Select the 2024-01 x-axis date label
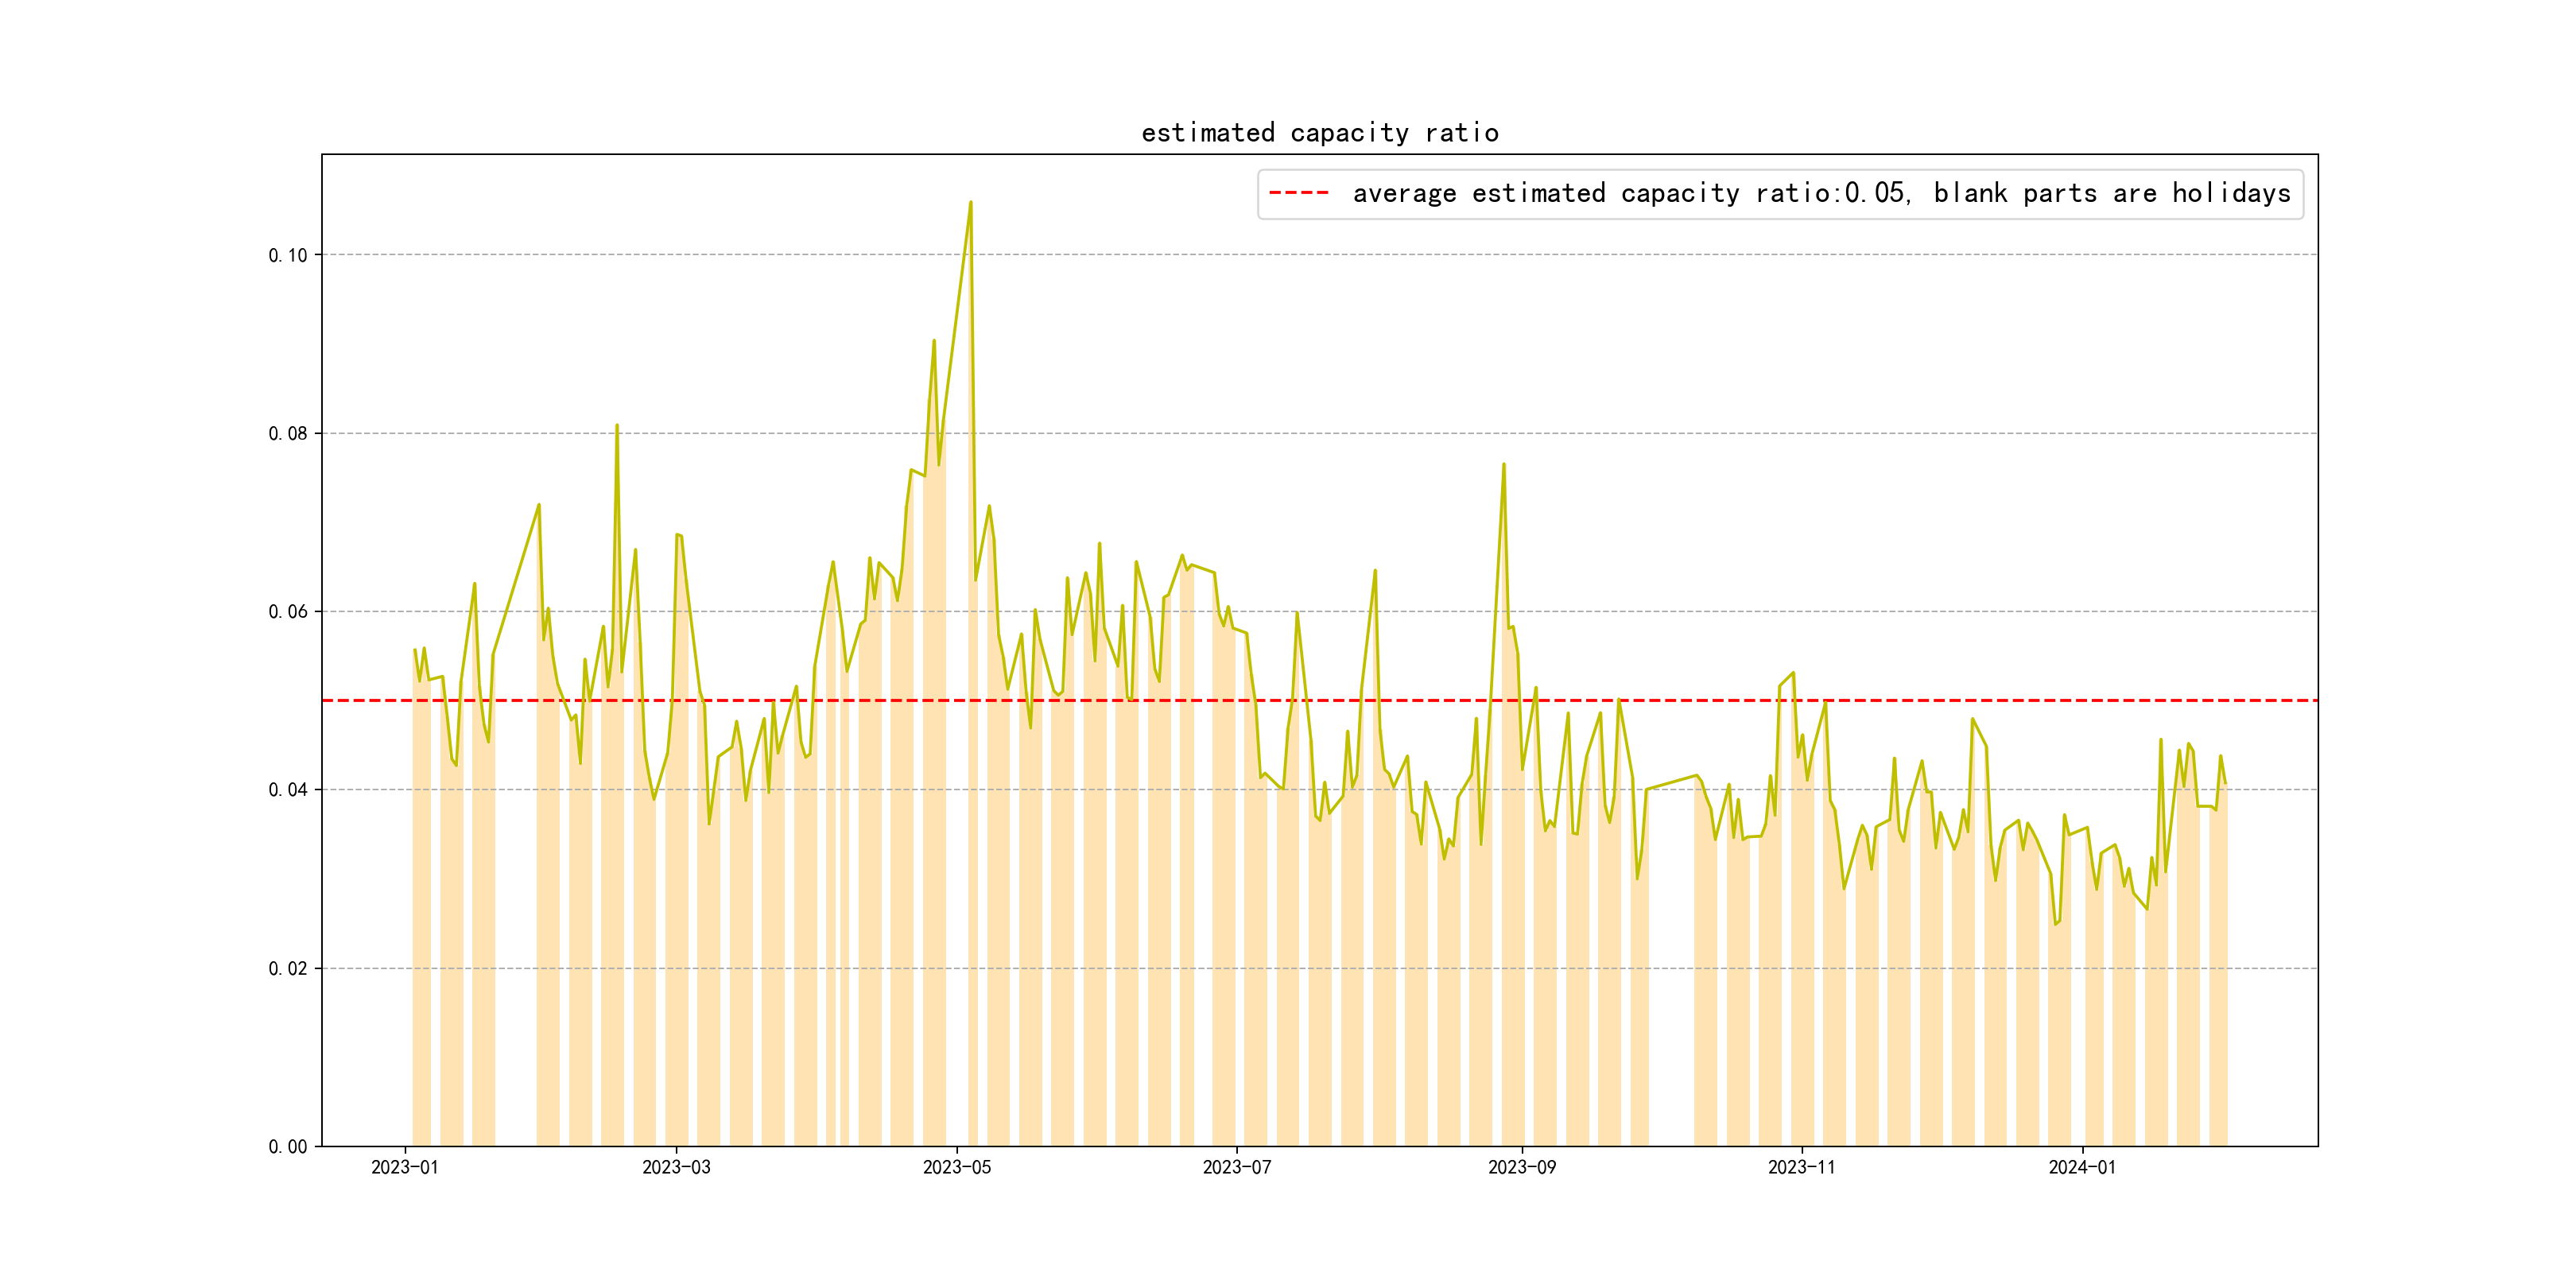This screenshot has width=2576, height=1288. coord(2082,1167)
